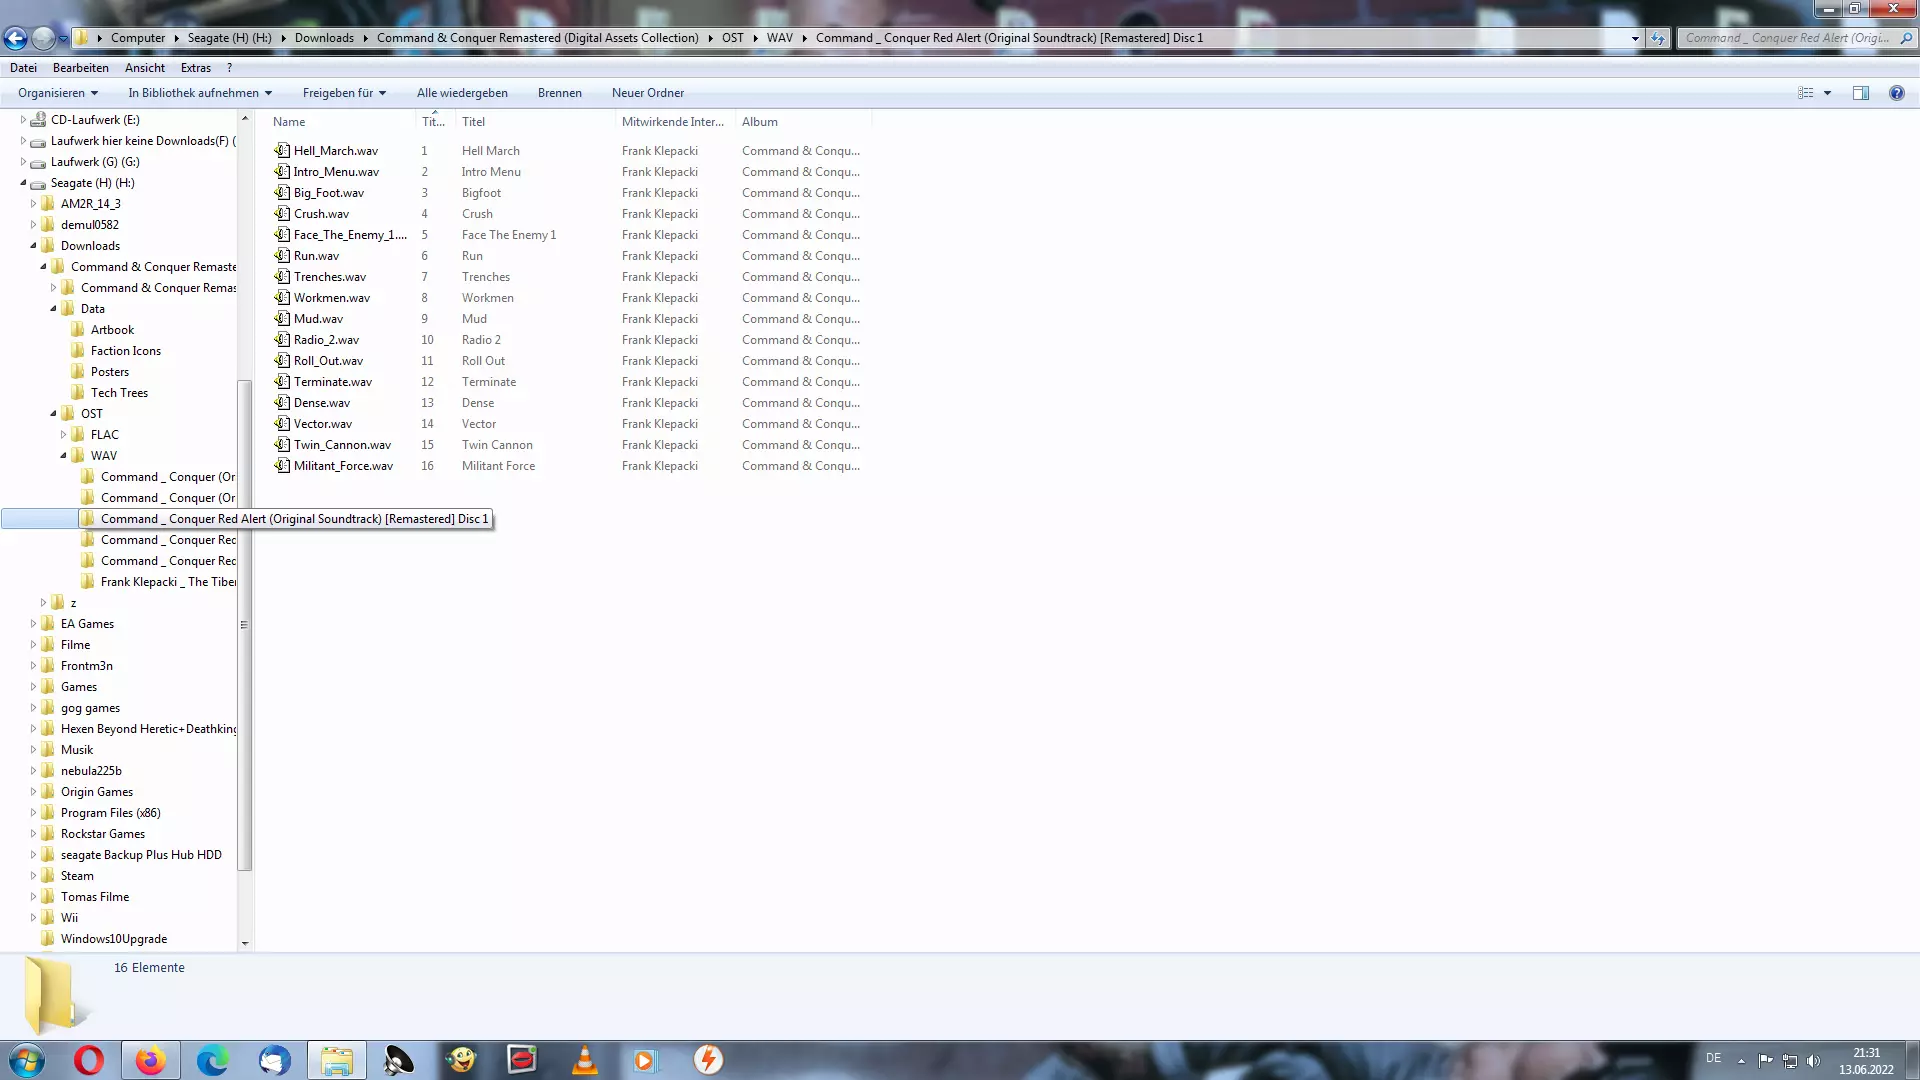Click inside the folder search field

(x=1787, y=38)
